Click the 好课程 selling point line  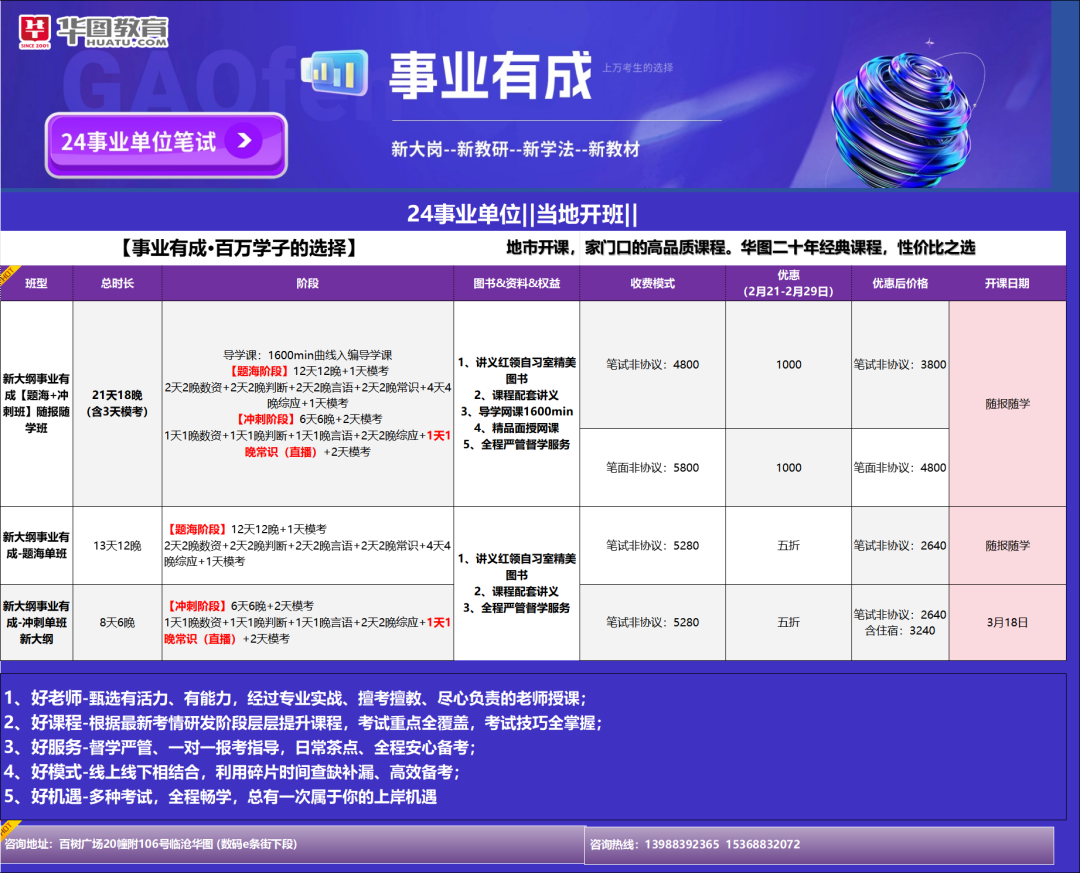pyautogui.click(x=303, y=723)
